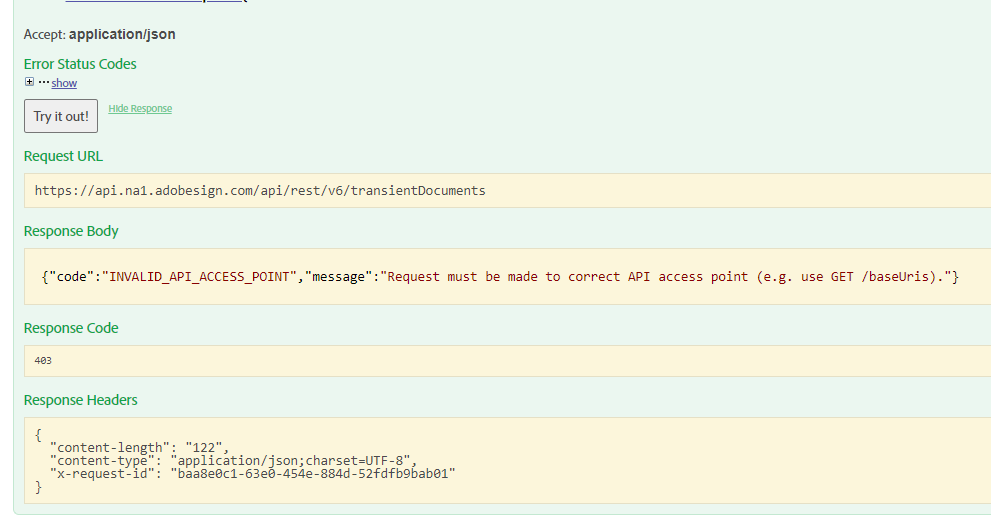This screenshot has width=991, height=526.
Task: Click the "Request URL" heading
Action: pos(63,156)
